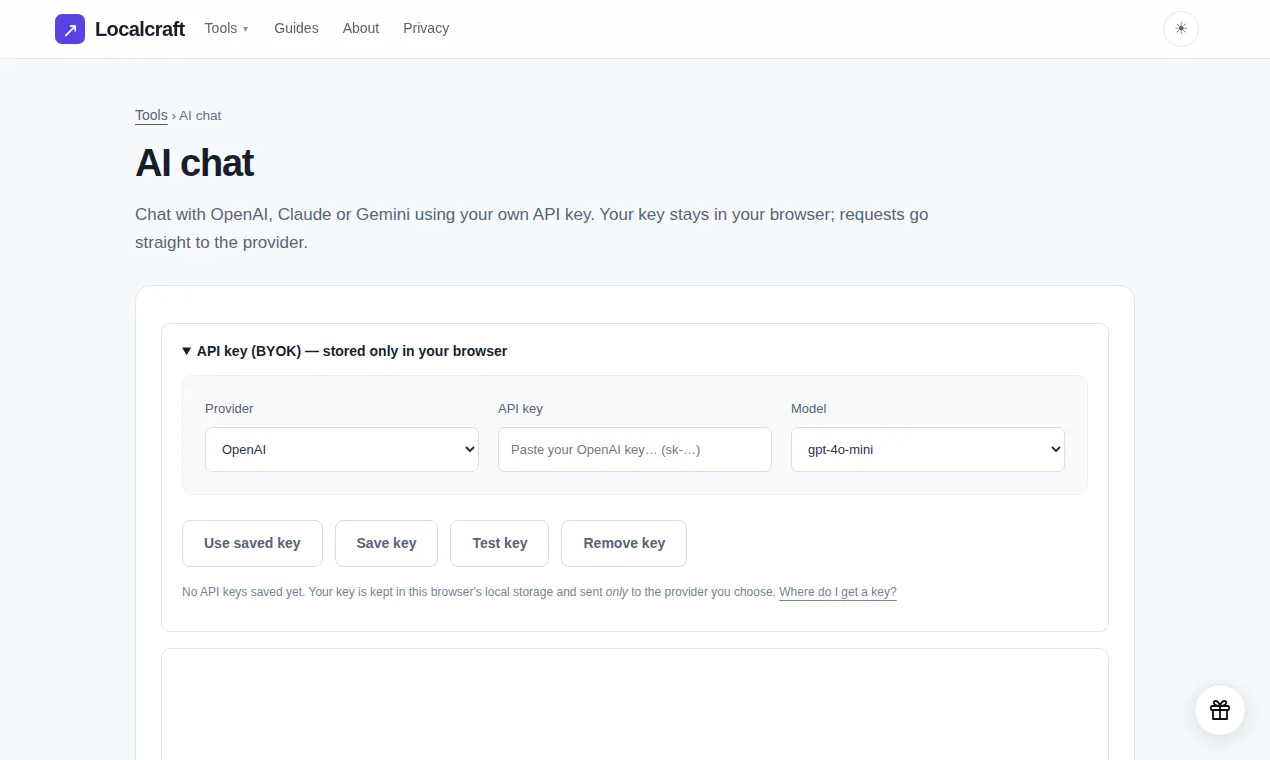Screen dimensions: 1270x760
Task: Open the Provider dropdown showing OpenAI
Action: pos(342,450)
